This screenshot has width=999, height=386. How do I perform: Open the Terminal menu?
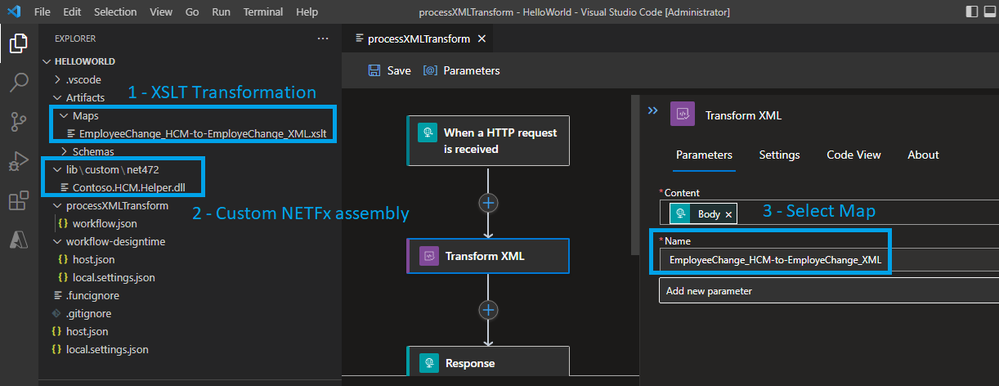click(x=264, y=12)
